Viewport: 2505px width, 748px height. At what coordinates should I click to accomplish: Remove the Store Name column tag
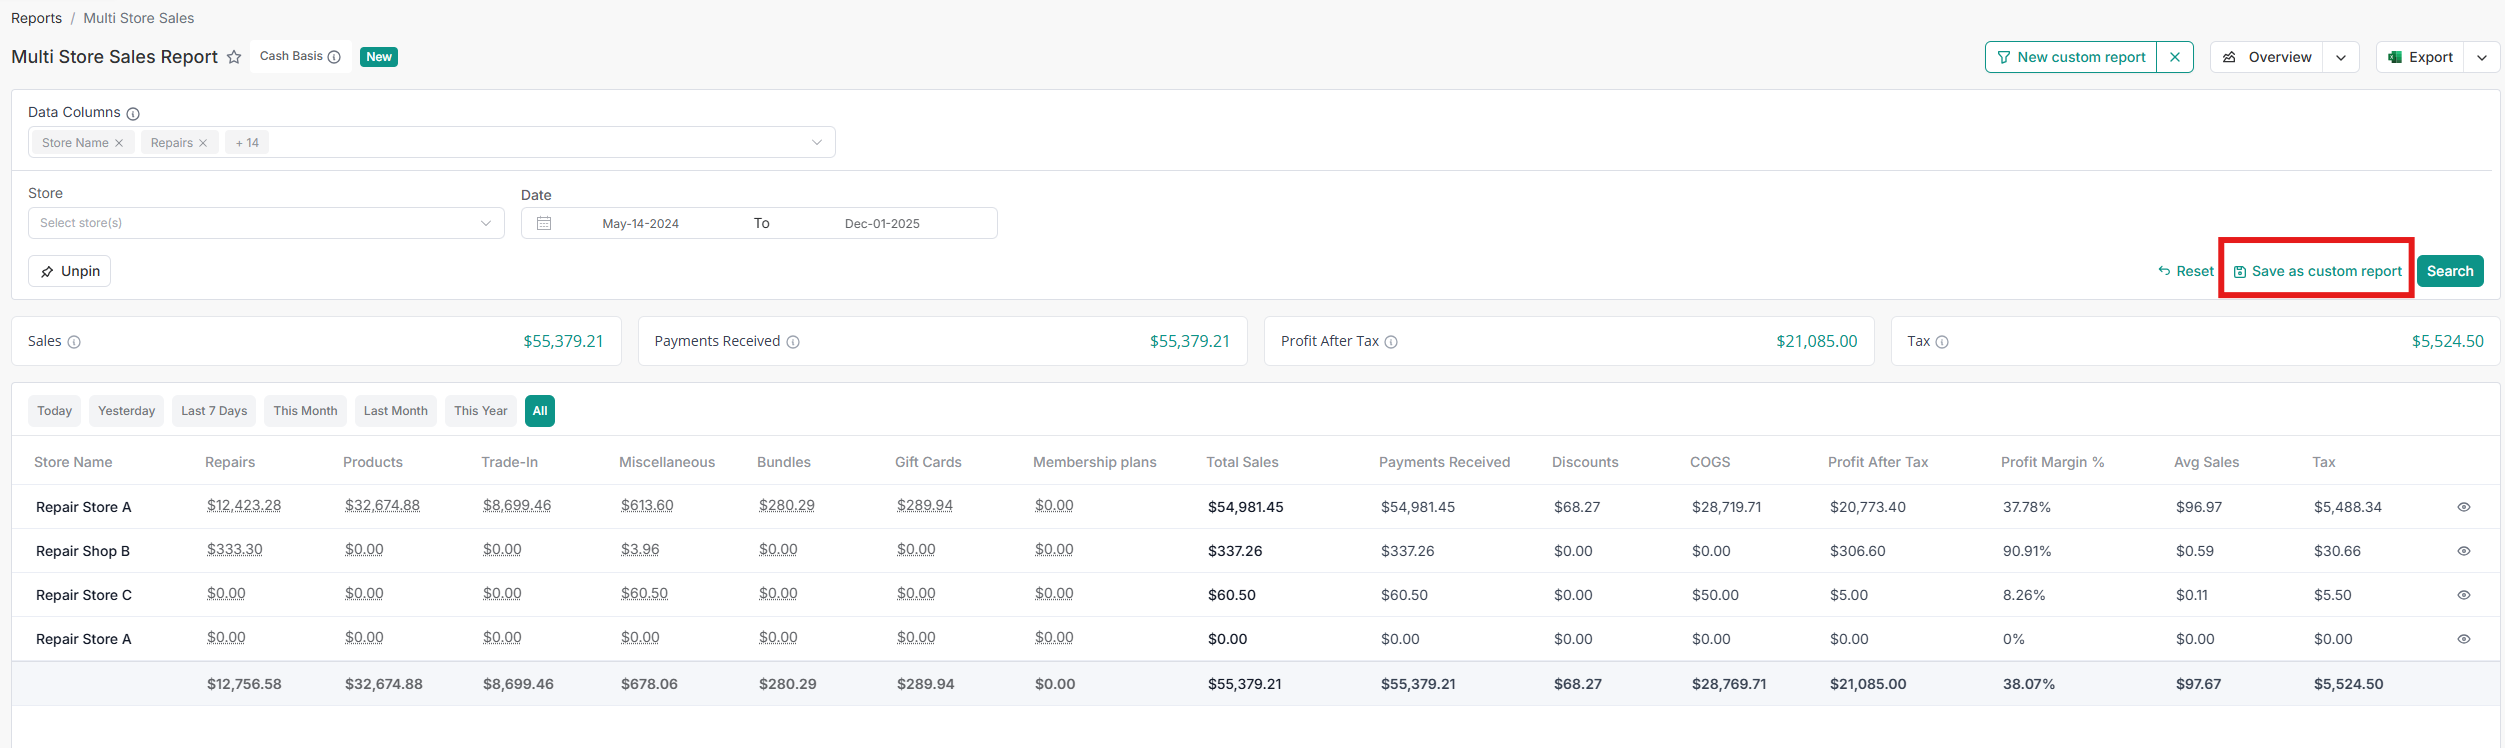click(x=119, y=143)
